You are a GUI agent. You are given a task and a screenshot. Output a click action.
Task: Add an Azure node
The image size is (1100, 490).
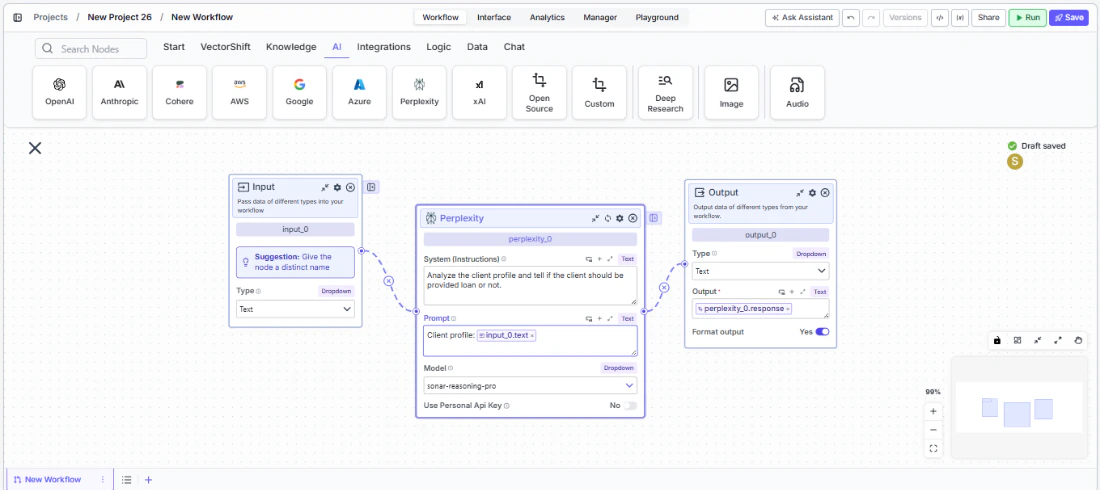click(359, 93)
